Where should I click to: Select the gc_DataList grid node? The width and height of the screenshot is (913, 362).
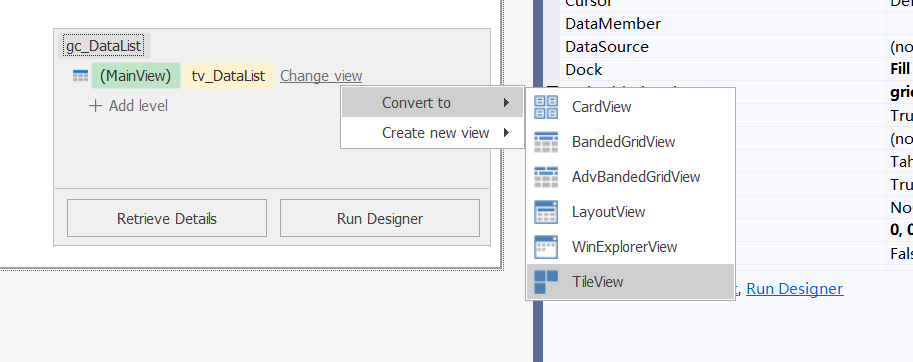(x=104, y=46)
